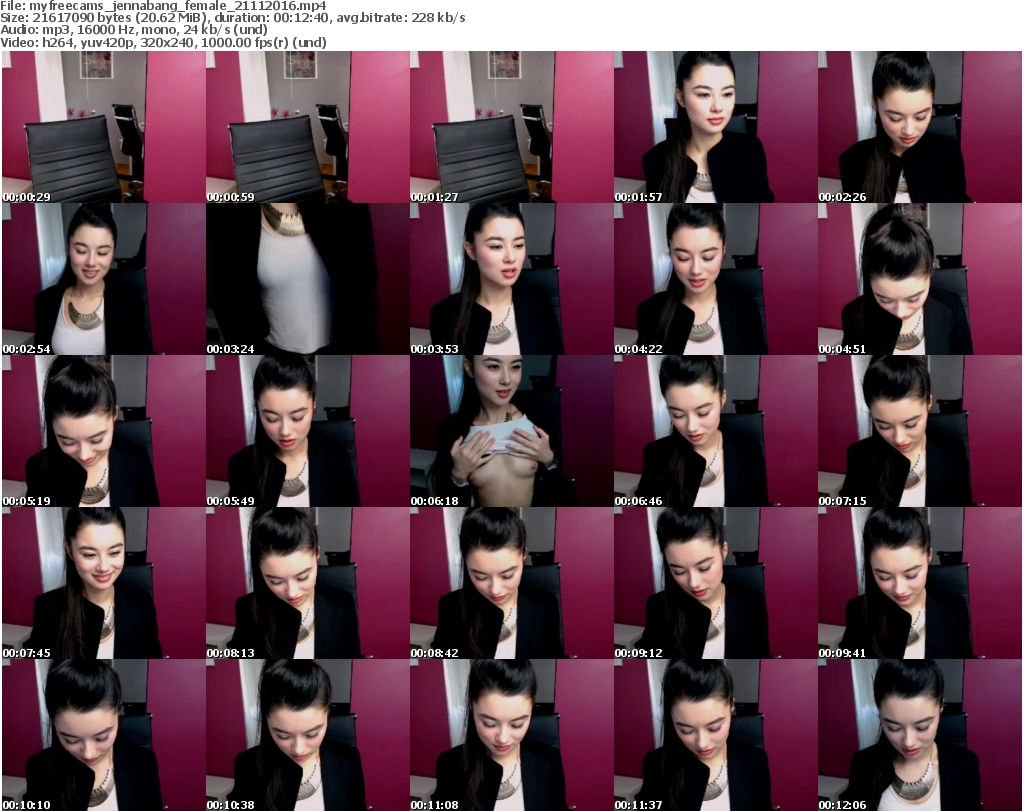Choose the 00:08:42 thumbnail
This screenshot has width=1024, height=811.
[x=511, y=583]
